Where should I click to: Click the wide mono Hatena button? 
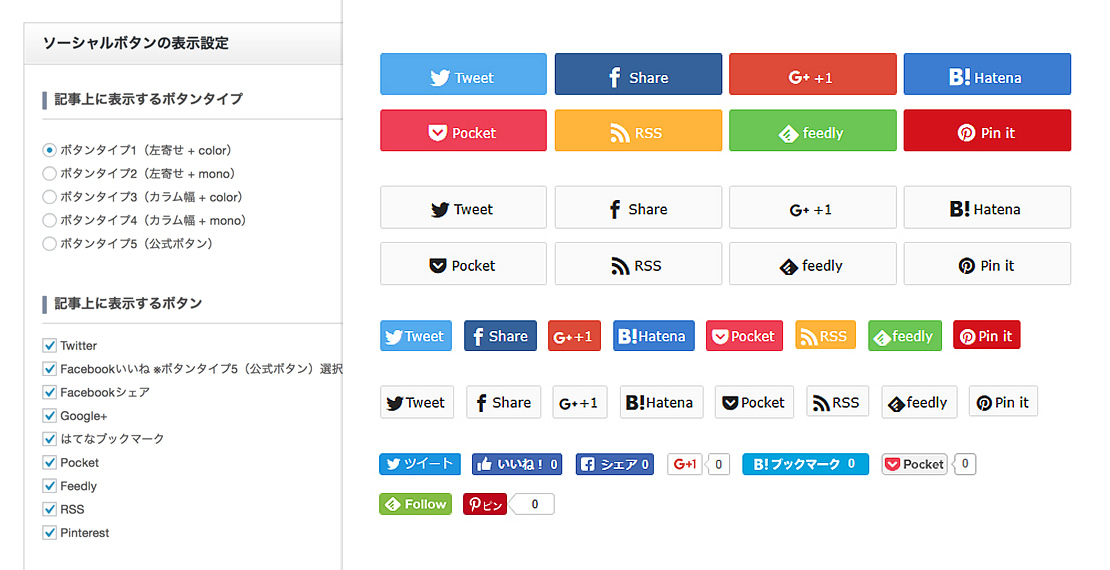click(x=988, y=207)
